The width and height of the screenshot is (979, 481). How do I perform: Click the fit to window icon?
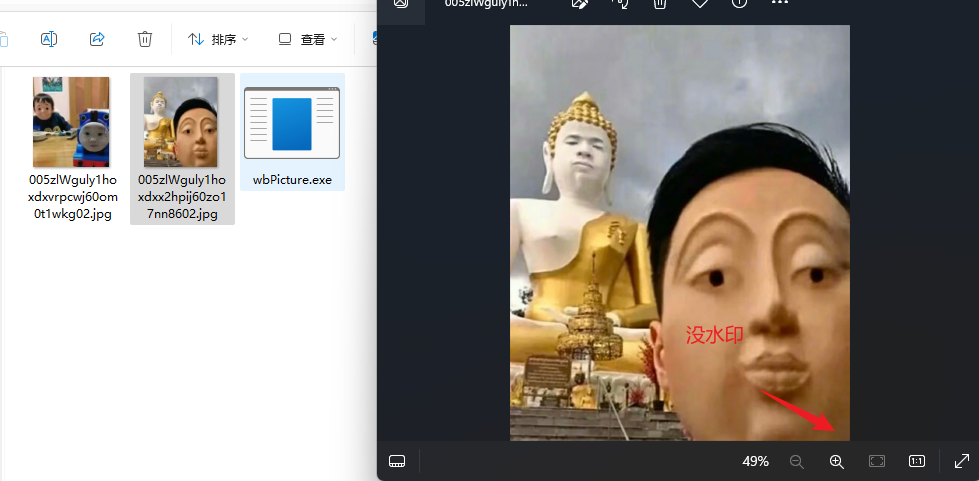pyautogui.click(x=877, y=462)
